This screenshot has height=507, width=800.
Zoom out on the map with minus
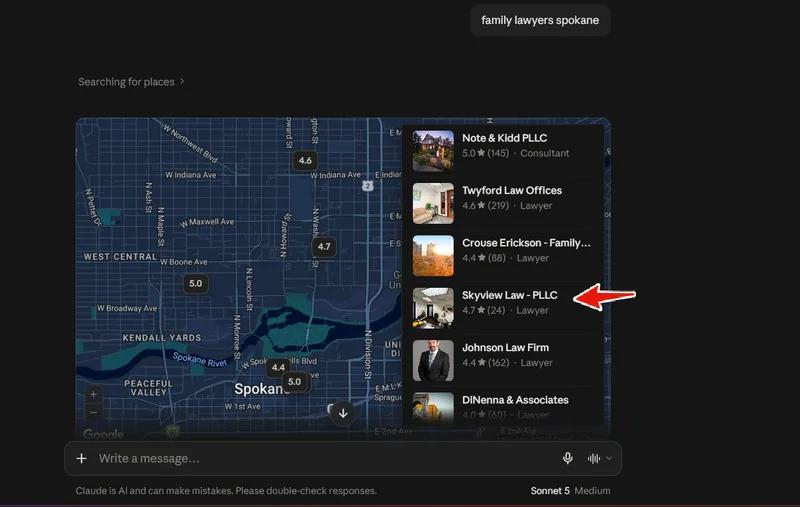point(93,412)
